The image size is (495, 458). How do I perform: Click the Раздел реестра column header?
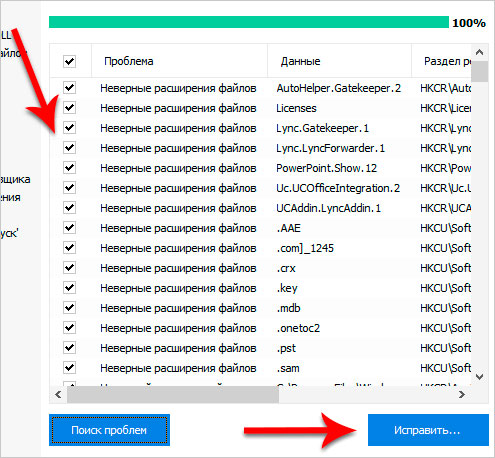click(442, 61)
